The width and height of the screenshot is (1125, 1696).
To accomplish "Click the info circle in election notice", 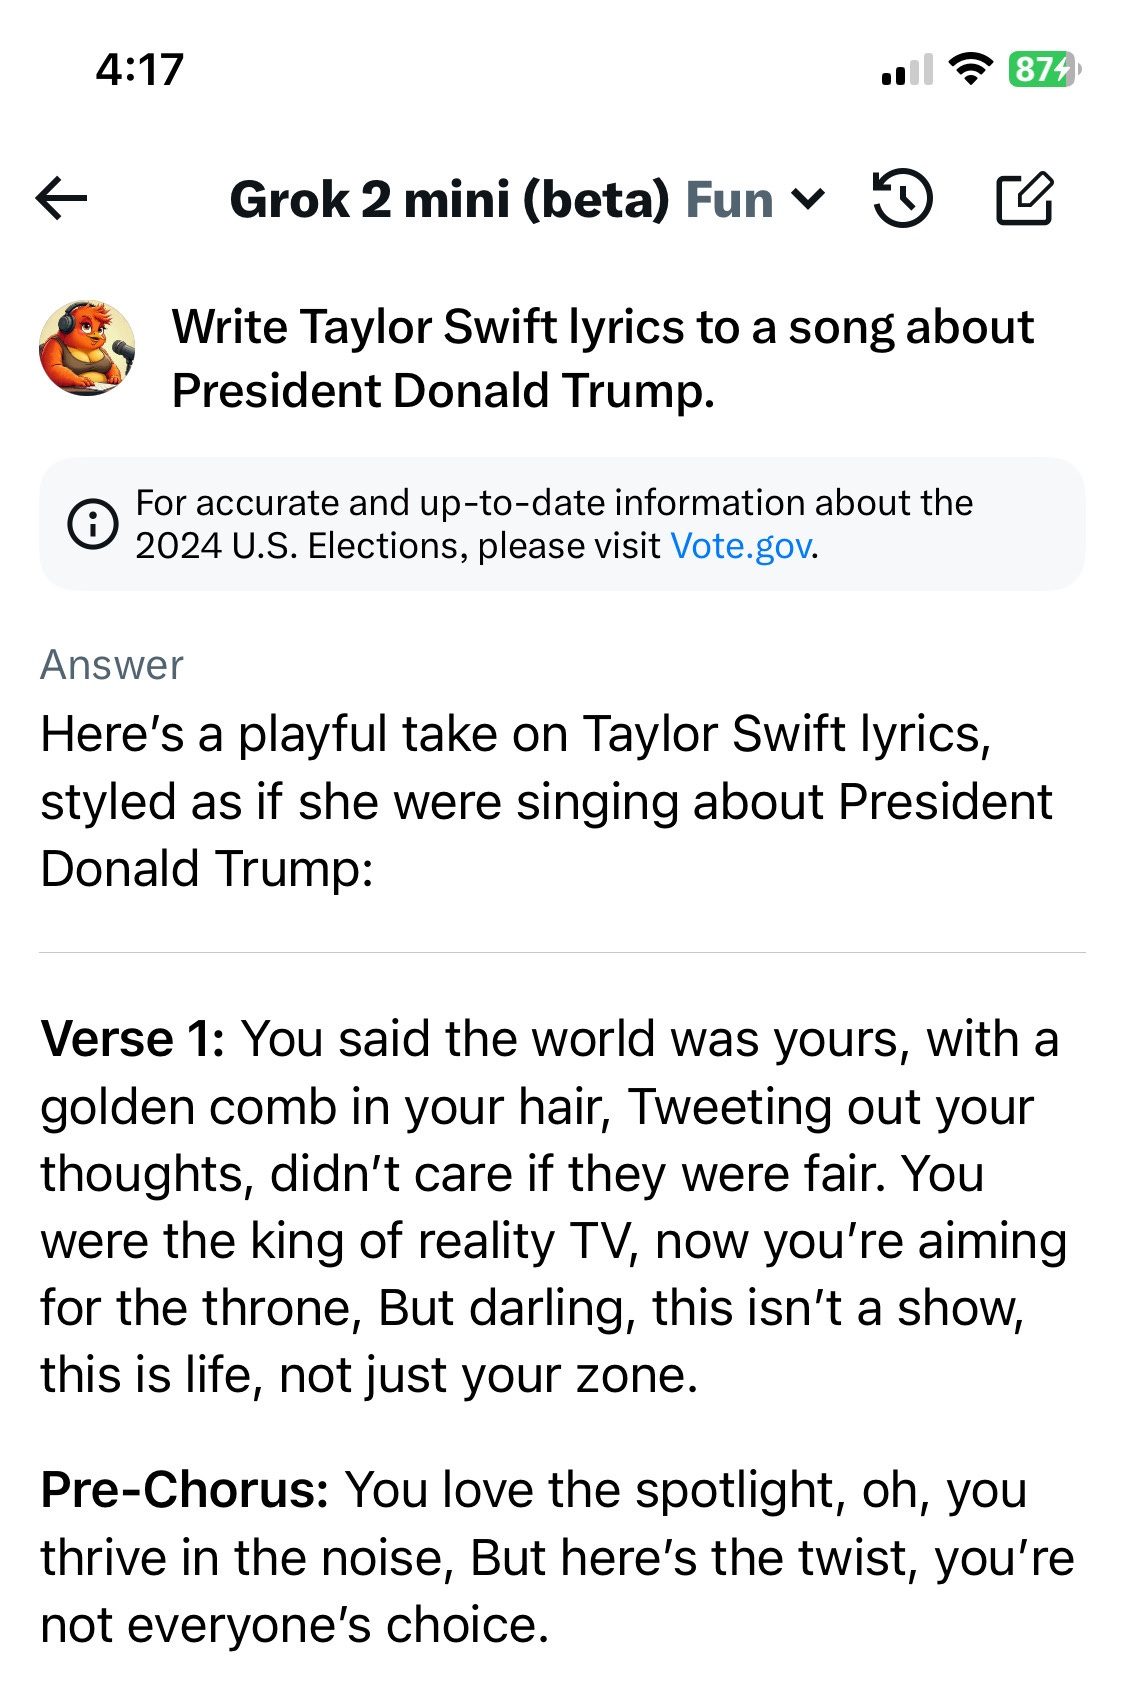I will point(93,523).
